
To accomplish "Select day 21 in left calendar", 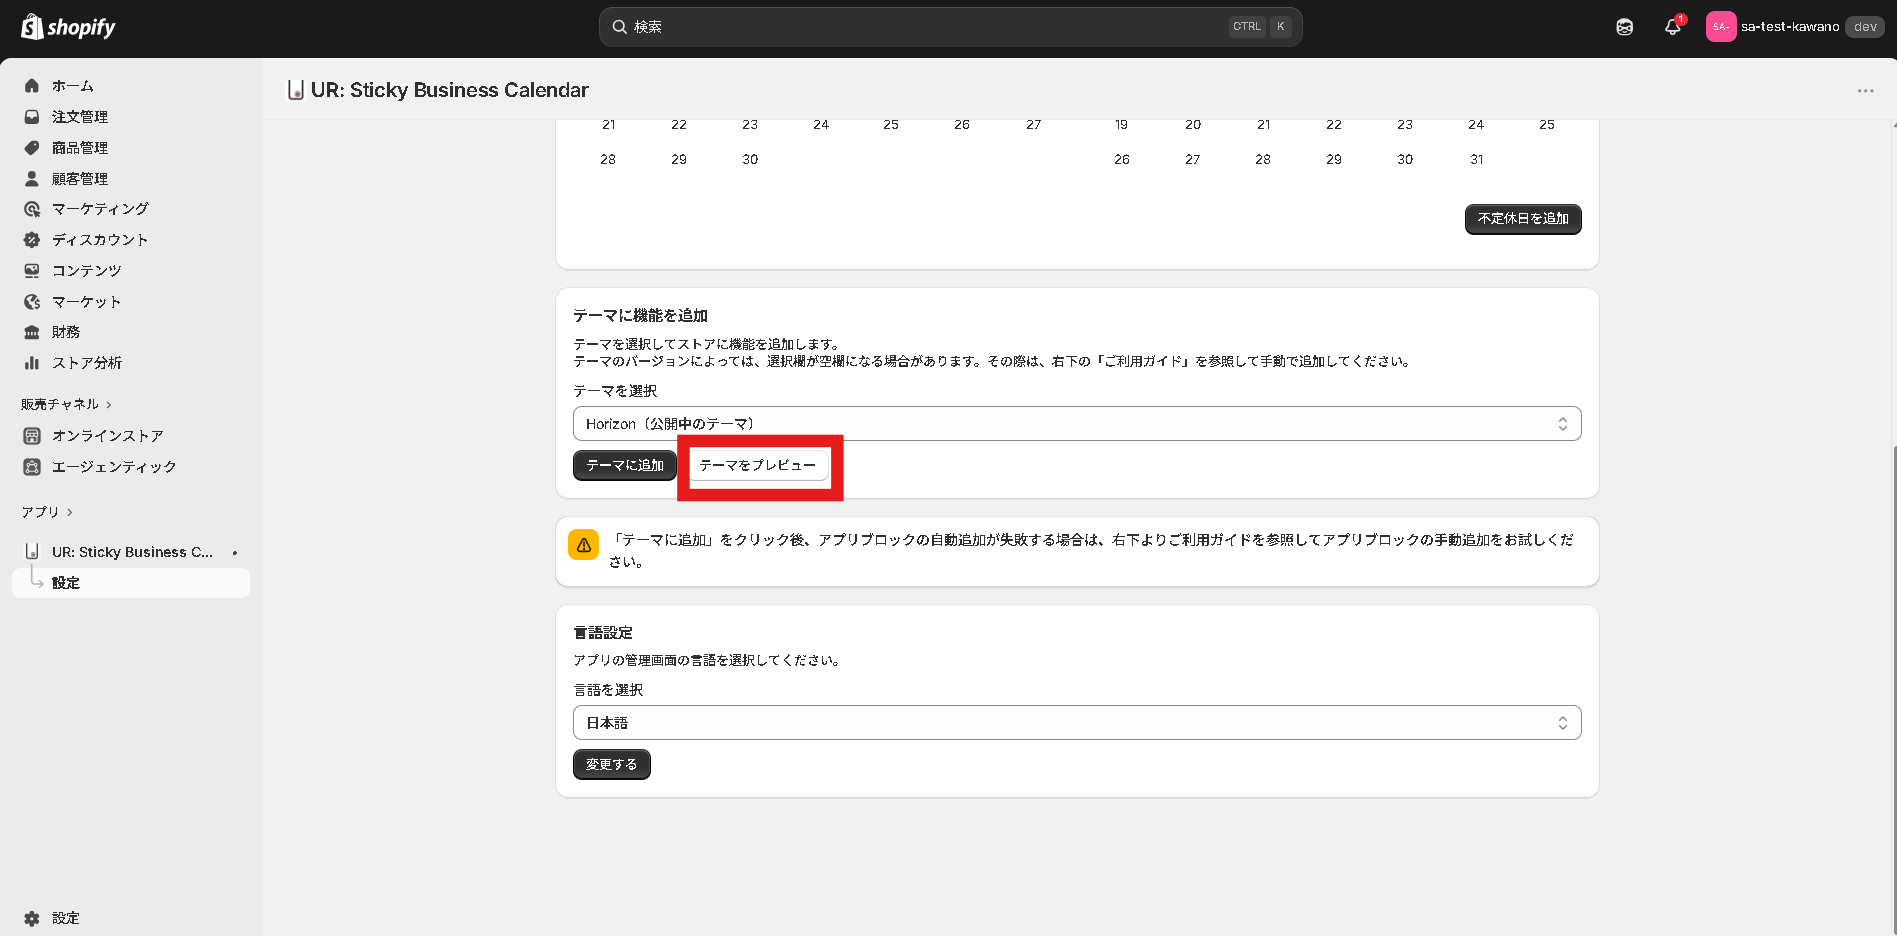I will pyautogui.click(x=609, y=125).
